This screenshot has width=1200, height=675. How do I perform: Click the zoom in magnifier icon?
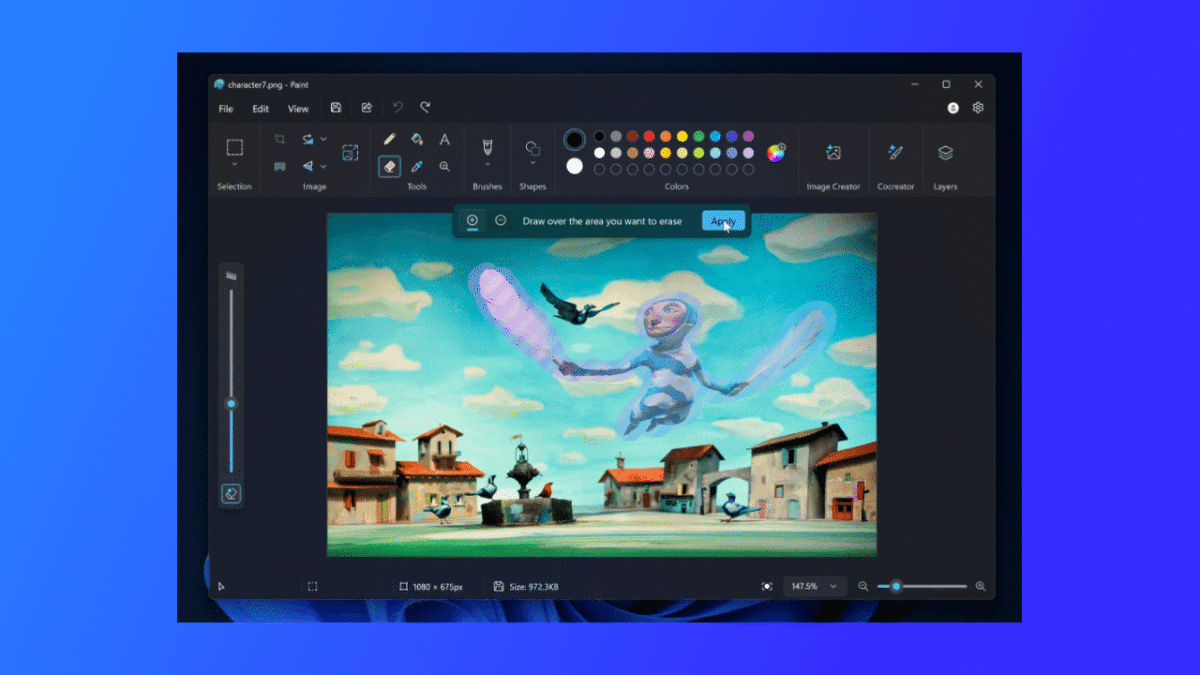(x=980, y=586)
